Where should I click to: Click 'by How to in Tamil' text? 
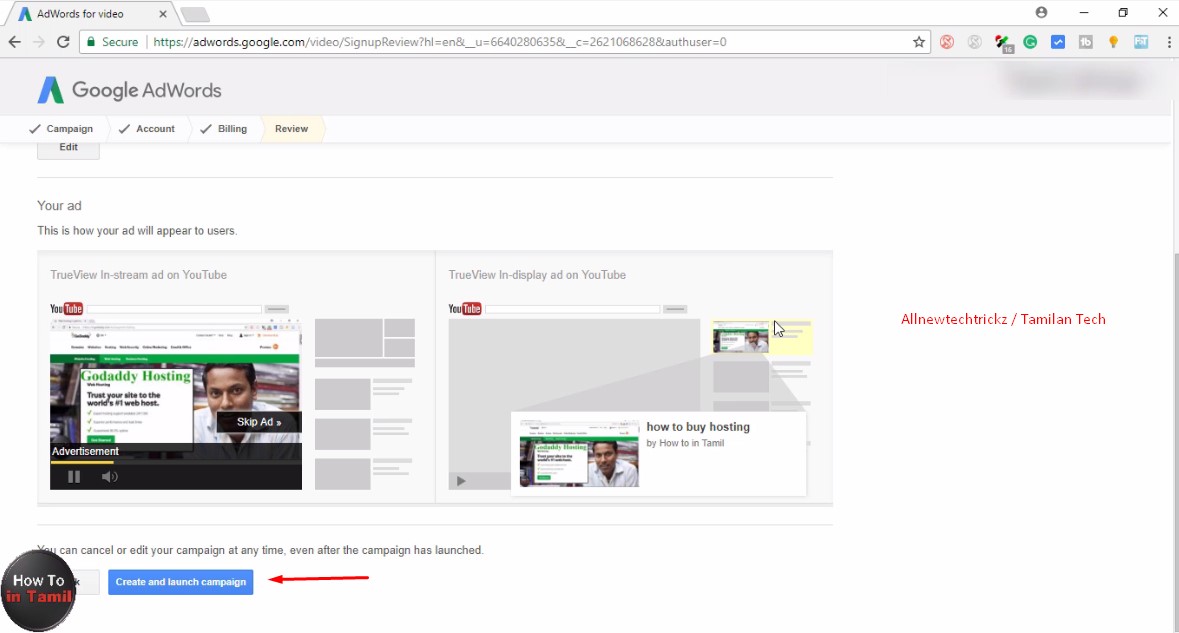[685, 444]
